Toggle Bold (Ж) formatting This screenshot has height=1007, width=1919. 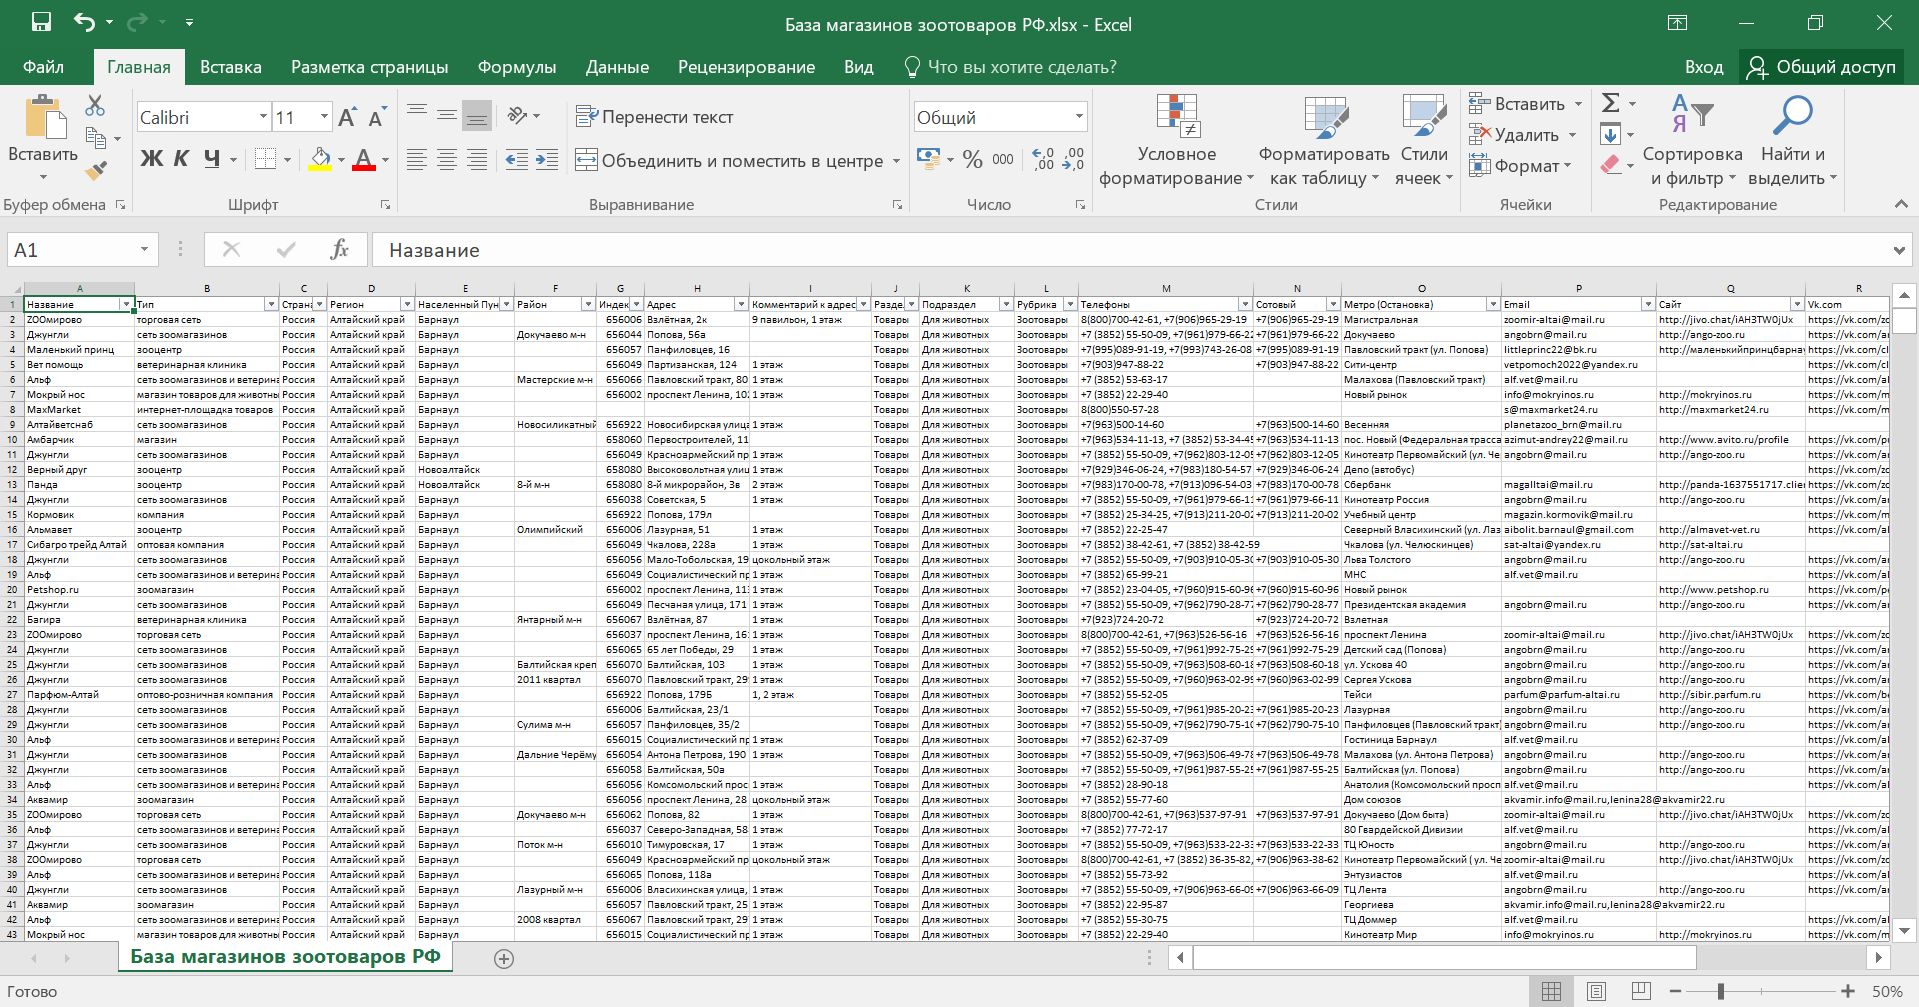(151, 159)
